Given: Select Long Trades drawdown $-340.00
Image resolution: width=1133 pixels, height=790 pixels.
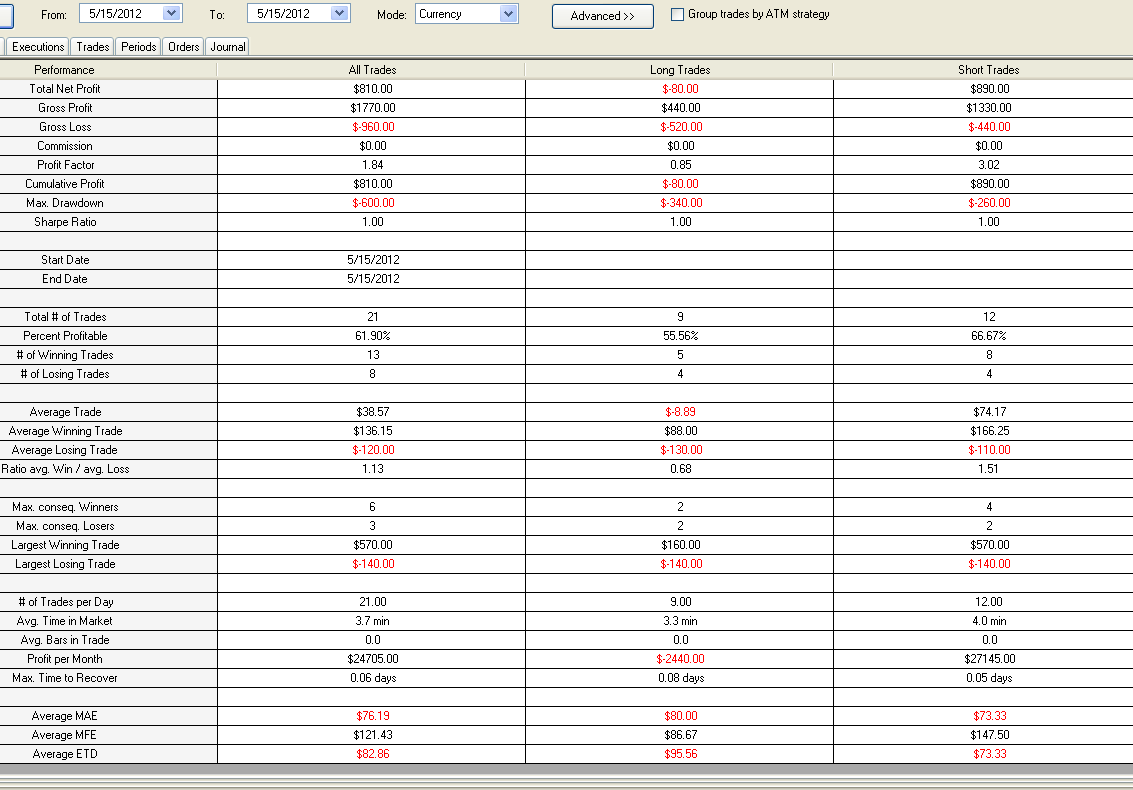Looking at the screenshot, I should coord(681,203).
